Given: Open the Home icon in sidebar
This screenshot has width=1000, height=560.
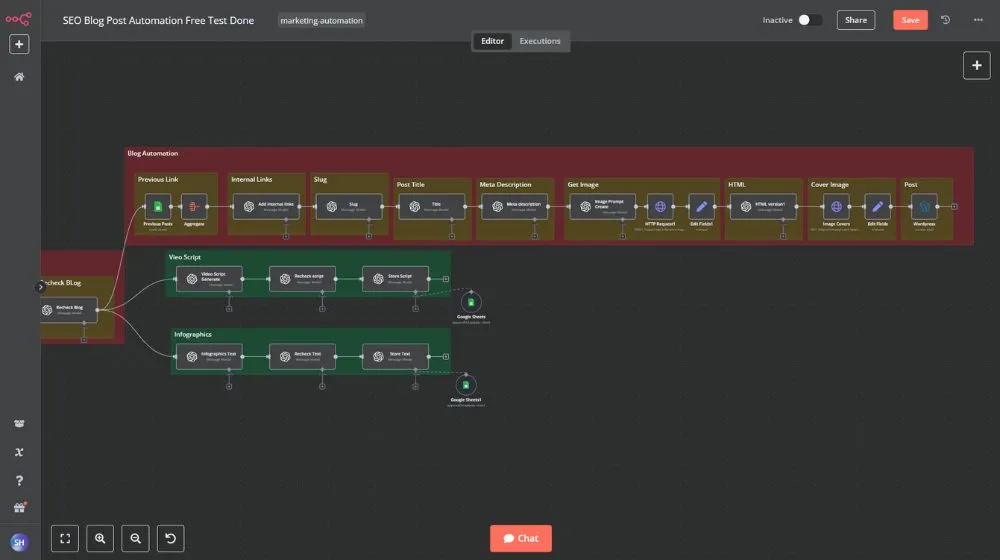Looking at the screenshot, I should pos(19,77).
